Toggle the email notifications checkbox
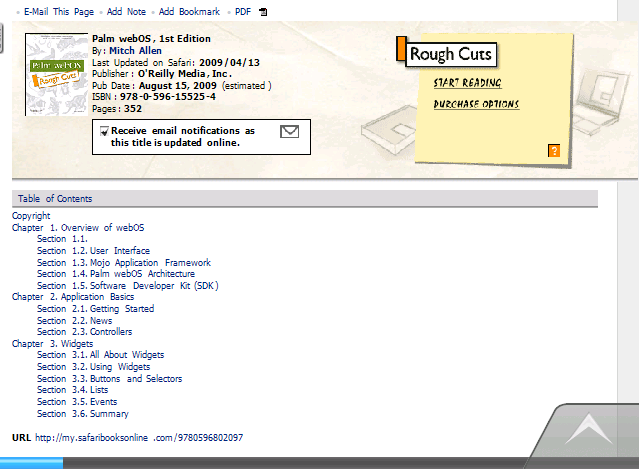The width and height of the screenshot is (639, 469). (104, 131)
